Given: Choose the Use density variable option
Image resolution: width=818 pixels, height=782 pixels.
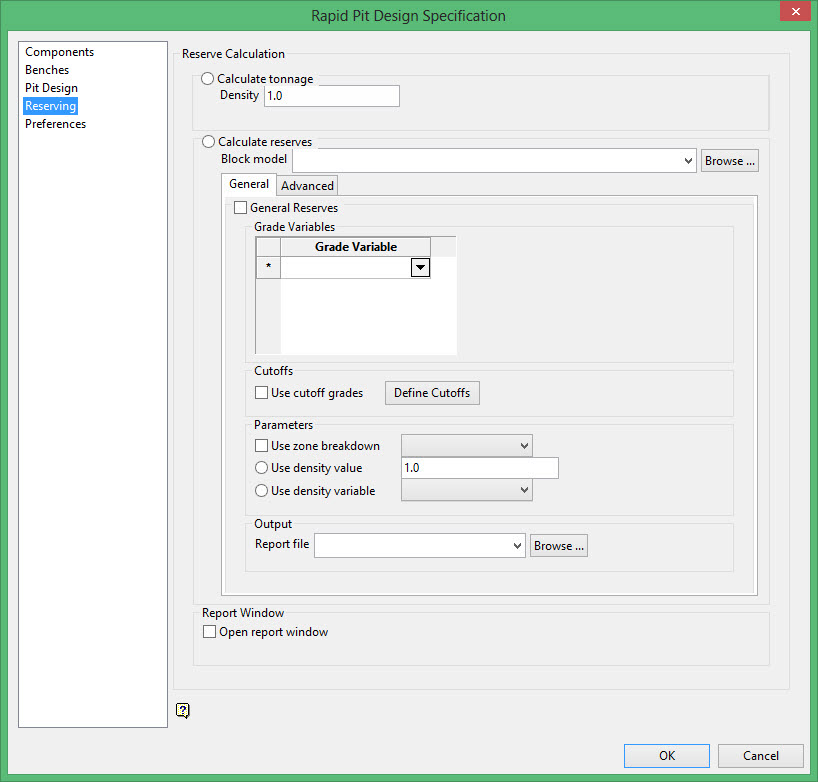Looking at the screenshot, I should click(262, 491).
